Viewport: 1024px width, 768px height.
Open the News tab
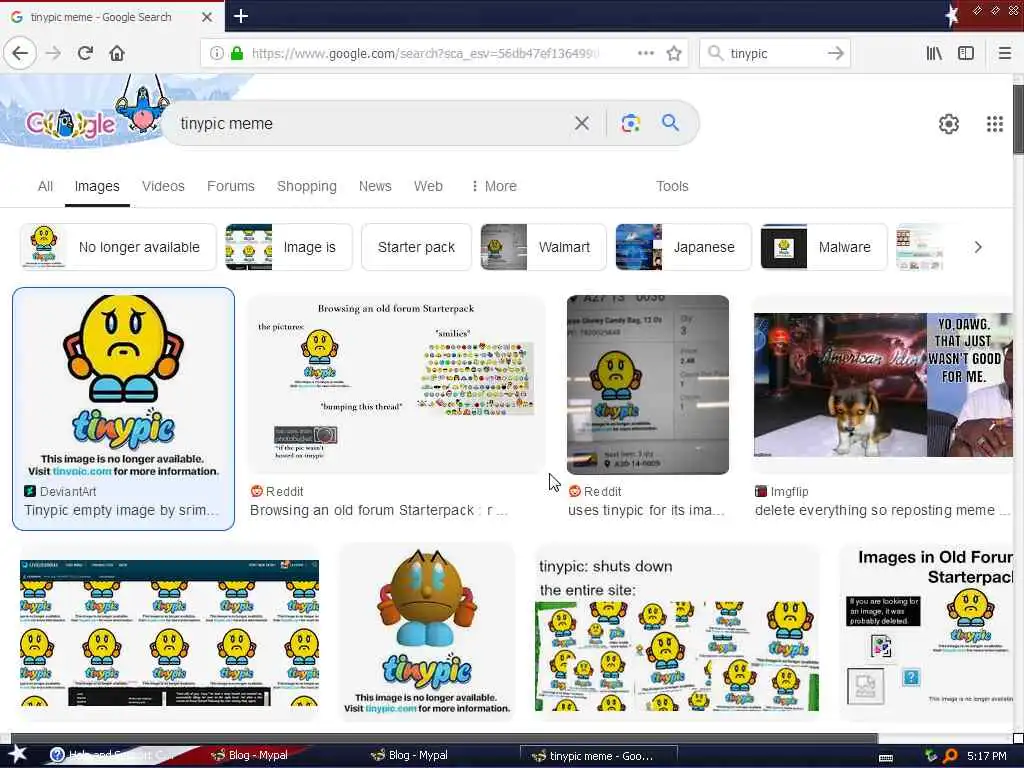point(375,186)
